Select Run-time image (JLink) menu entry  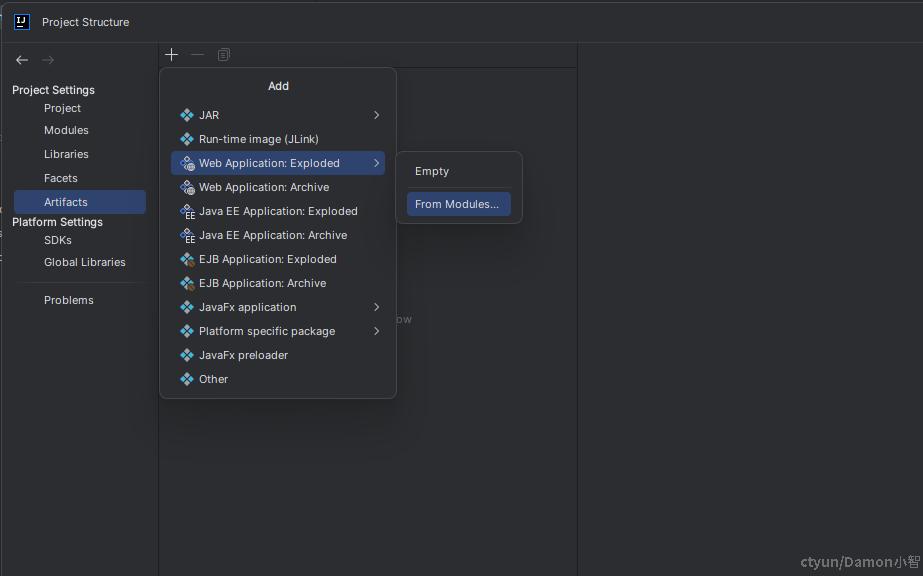point(278,139)
